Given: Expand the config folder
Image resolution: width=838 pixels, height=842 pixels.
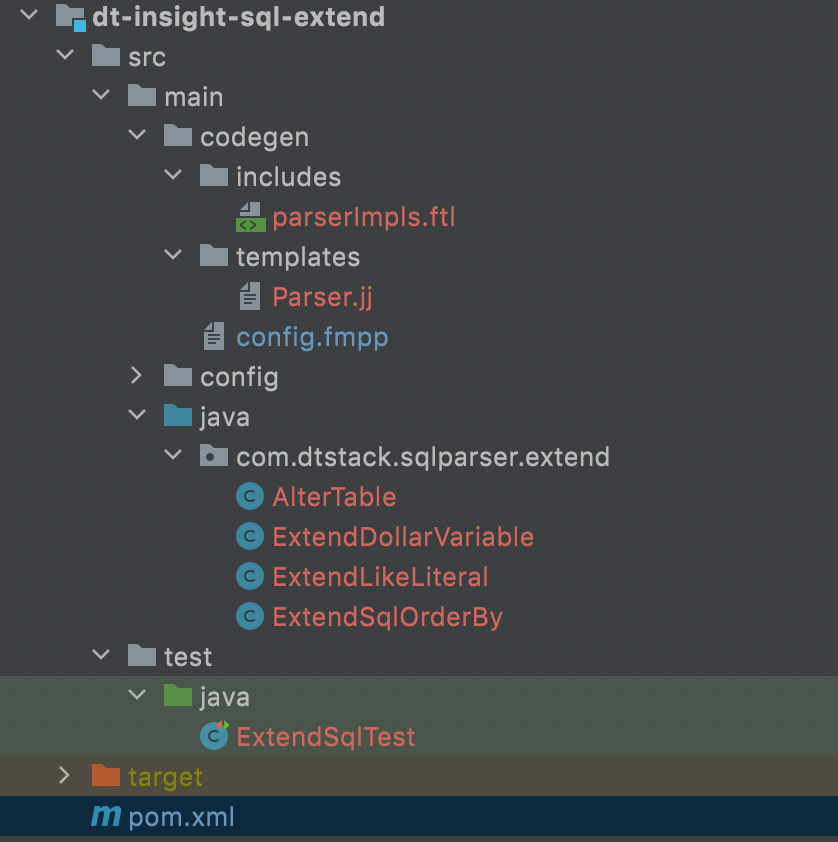Looking at the screenshot, I should tap(136, 375).
